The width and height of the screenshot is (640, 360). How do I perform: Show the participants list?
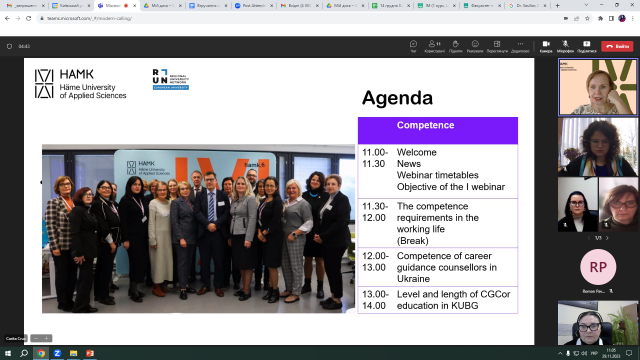pos(434,46)
